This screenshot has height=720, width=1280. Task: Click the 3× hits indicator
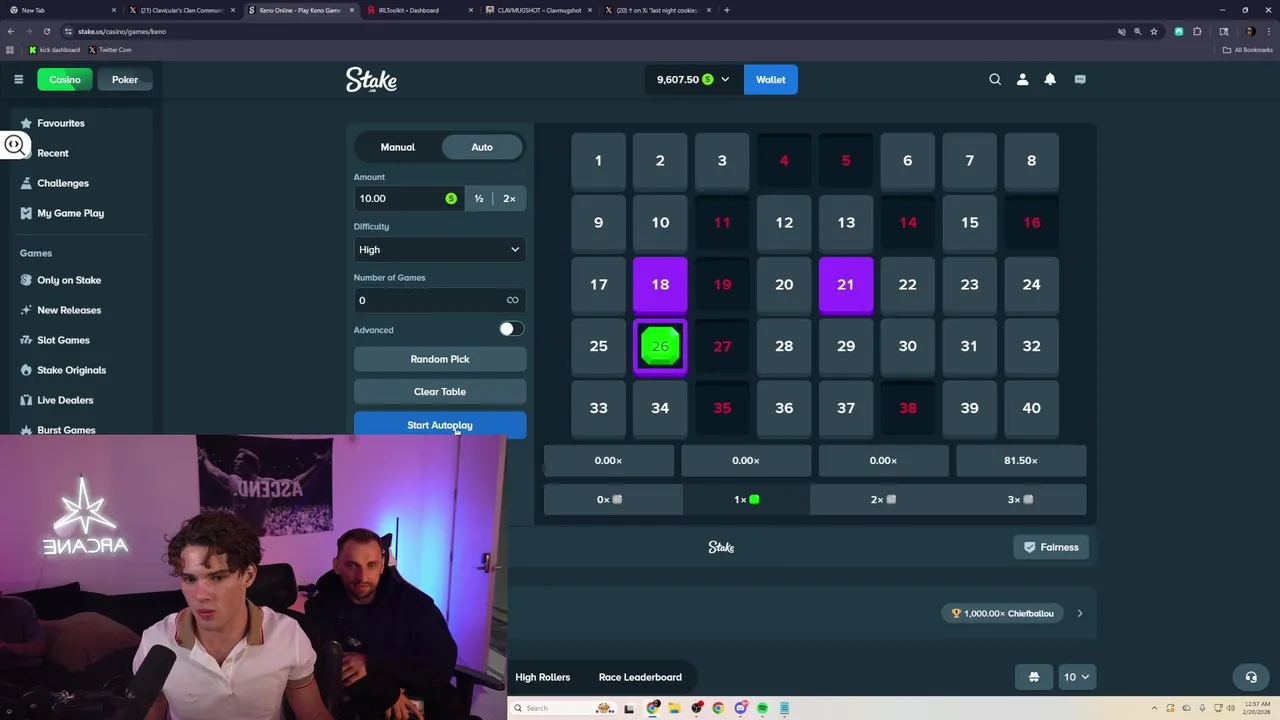(1020, 499)
